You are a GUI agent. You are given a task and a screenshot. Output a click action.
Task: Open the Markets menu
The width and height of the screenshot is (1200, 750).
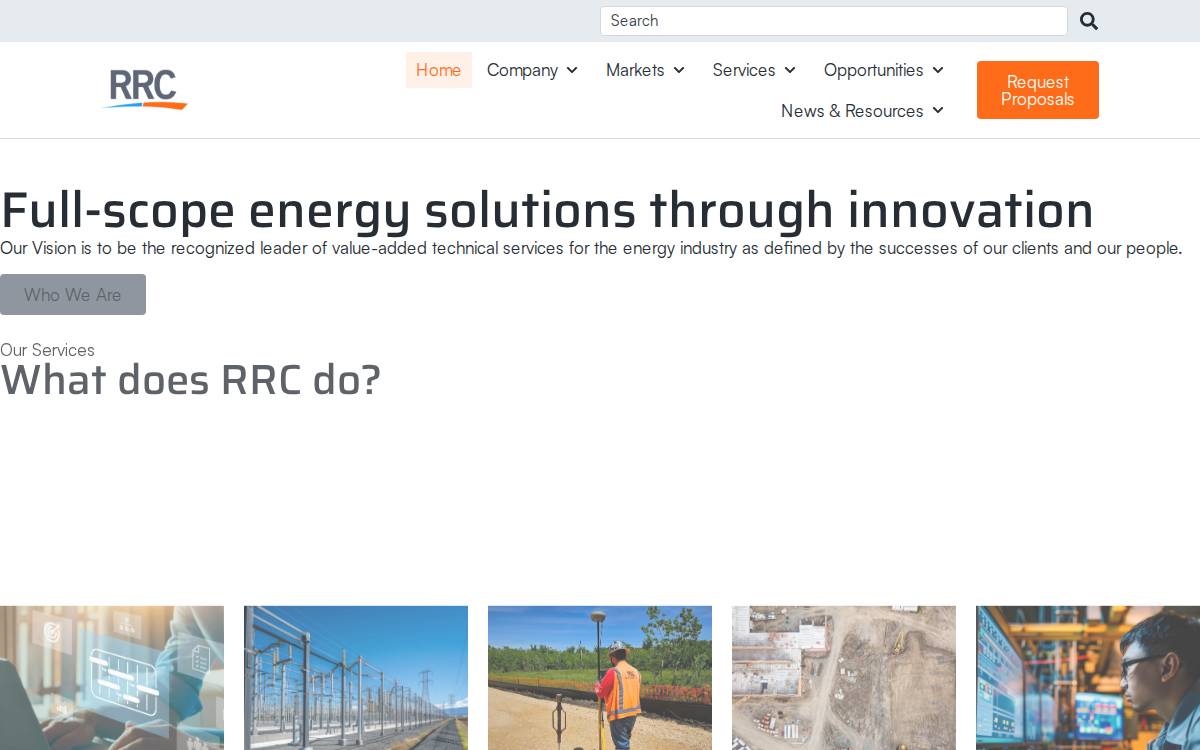coord(645,70)
